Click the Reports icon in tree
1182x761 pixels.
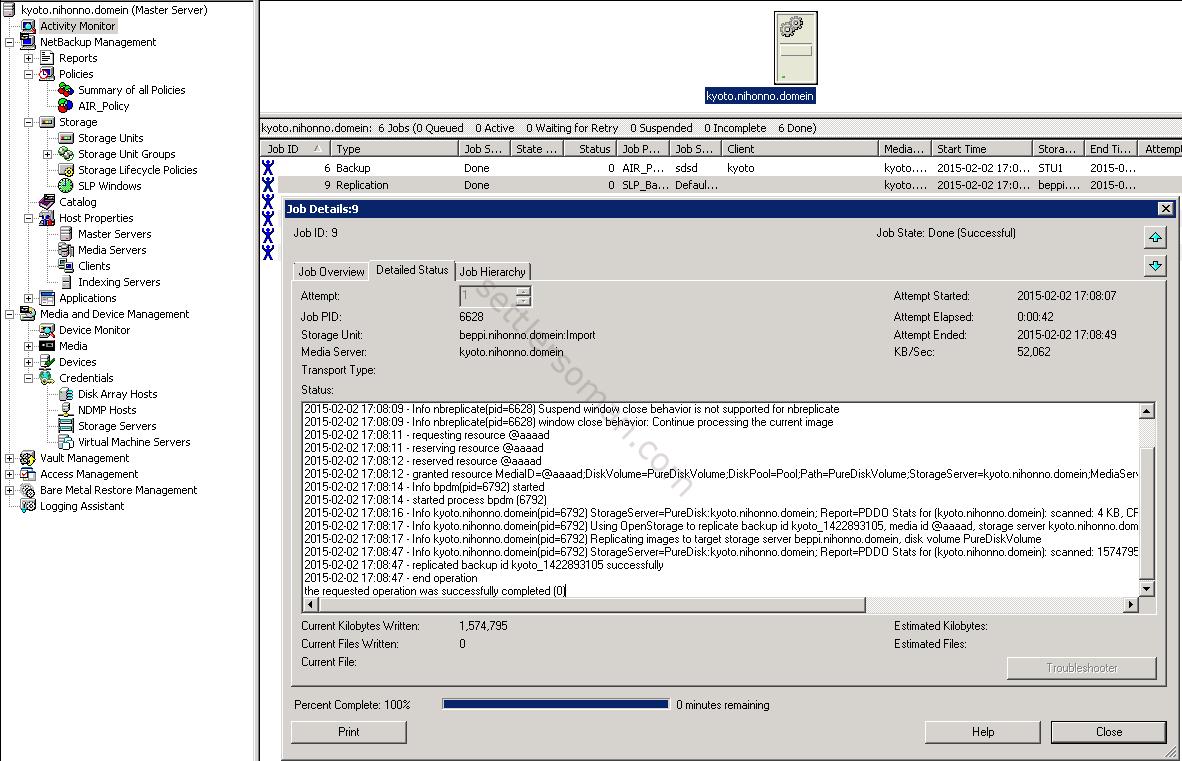click(x=47, y=58)
